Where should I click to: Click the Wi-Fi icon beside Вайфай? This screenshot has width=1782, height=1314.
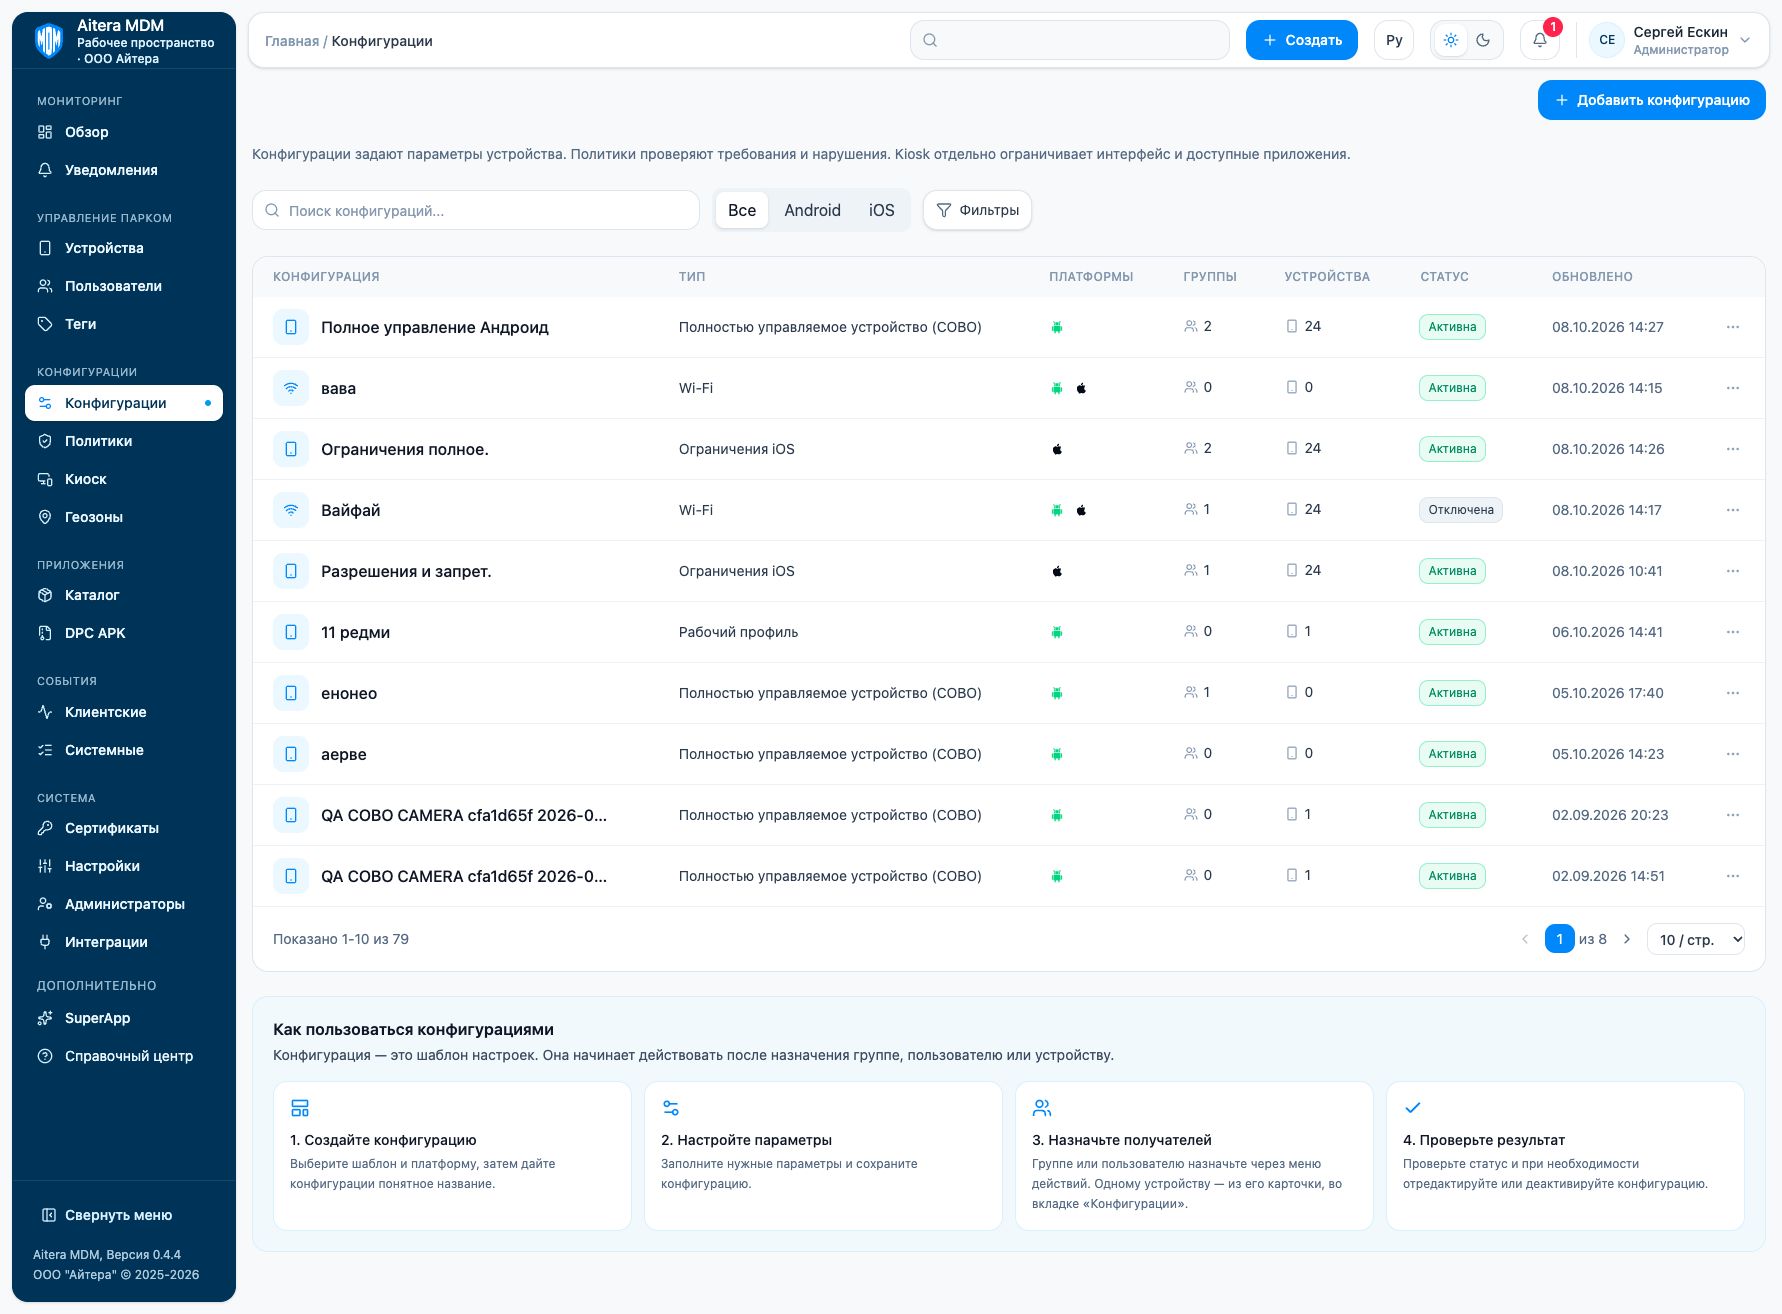(291, 510)
